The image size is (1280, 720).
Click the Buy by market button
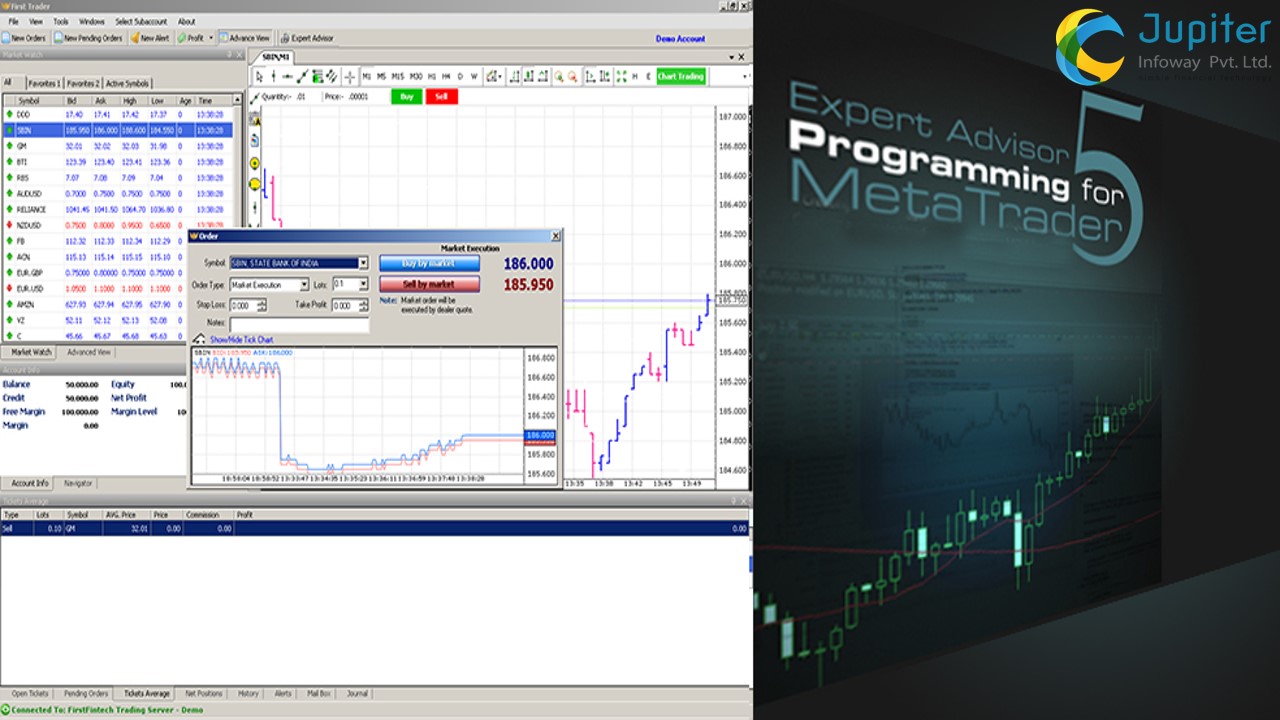[x=429, y=263]
